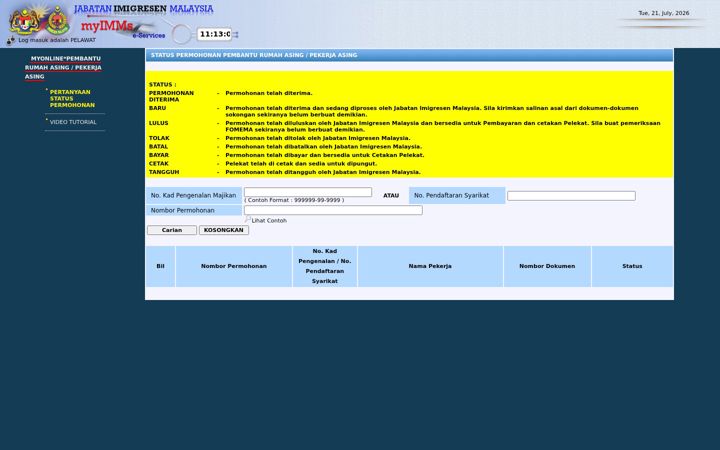
Task: Open MYONLINE*PEMBANTU RUMAH ASING / PEKERJA ASING menu
Action: tap(63, 68)
